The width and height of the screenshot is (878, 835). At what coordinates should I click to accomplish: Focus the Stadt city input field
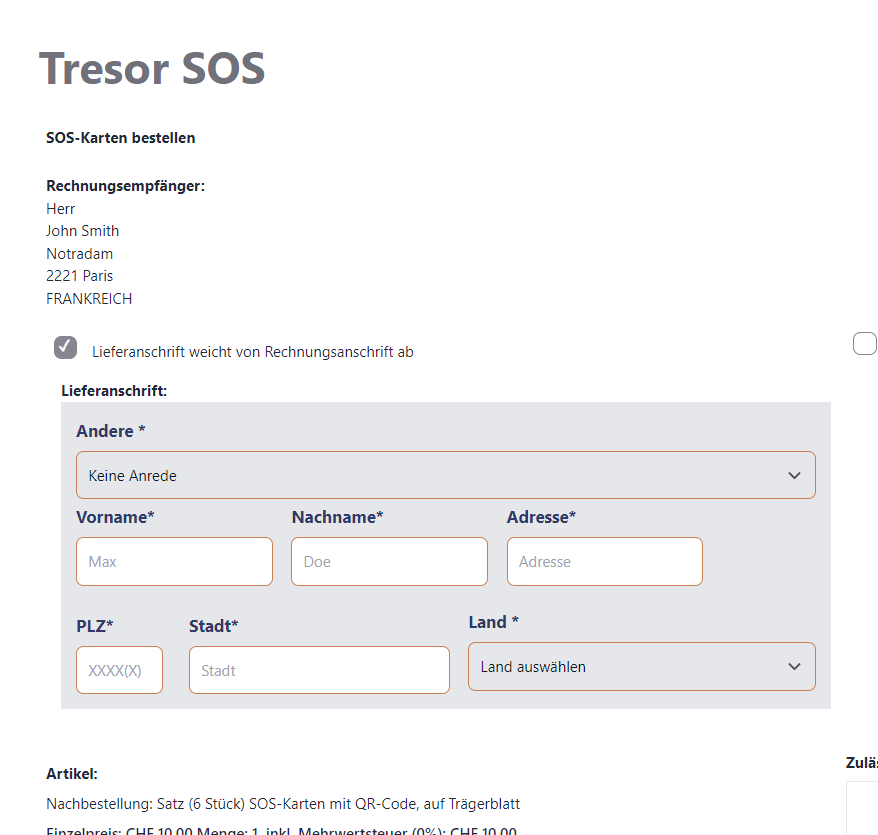[319, 670]
